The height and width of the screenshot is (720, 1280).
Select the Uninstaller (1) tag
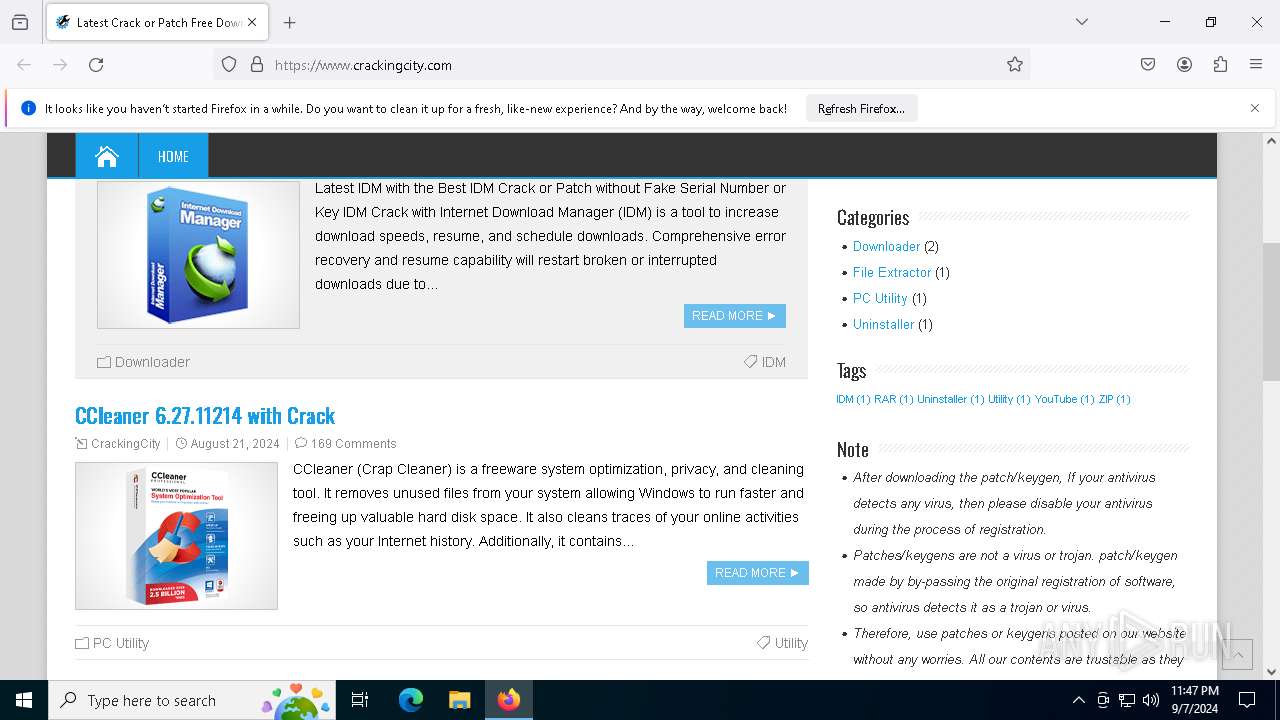(951, 399)
